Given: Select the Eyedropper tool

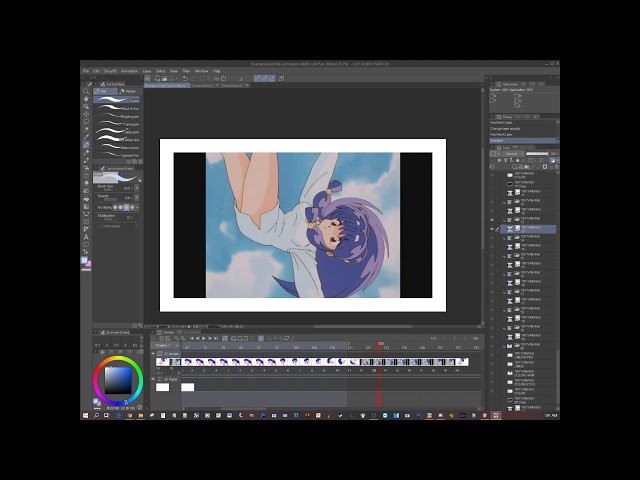Looking at the screenshot, I should click(86, 137).
